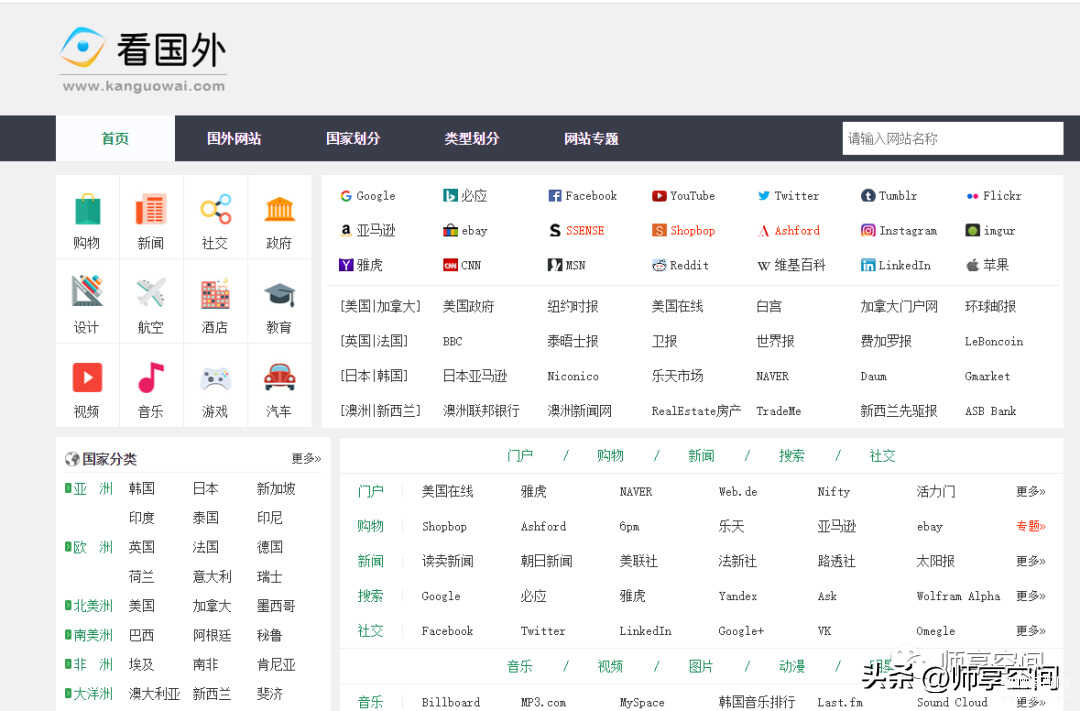Click the Instagram camera icon
1080x711 pixels.
point(868,230)
